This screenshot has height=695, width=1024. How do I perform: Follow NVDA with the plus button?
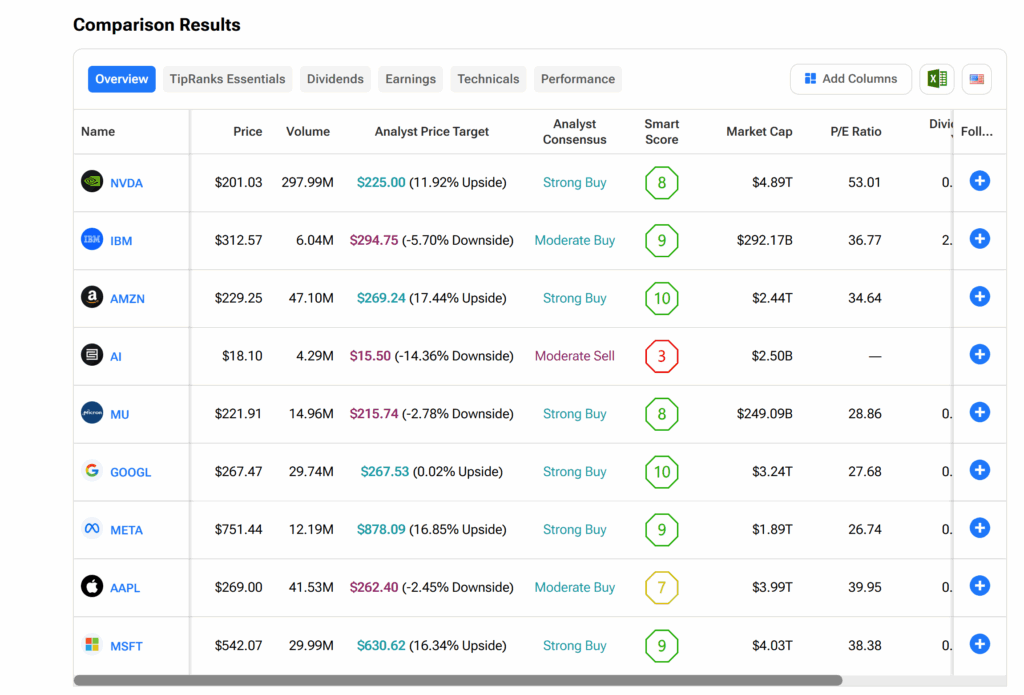pyautogui.click(x=980, y=181)
